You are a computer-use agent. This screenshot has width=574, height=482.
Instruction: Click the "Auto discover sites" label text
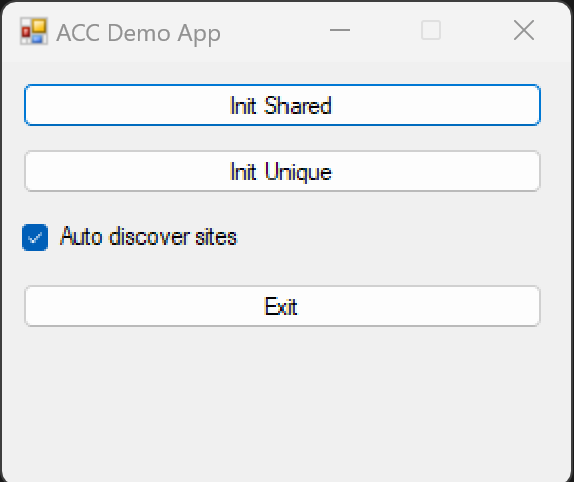click(x=149, y=236)
